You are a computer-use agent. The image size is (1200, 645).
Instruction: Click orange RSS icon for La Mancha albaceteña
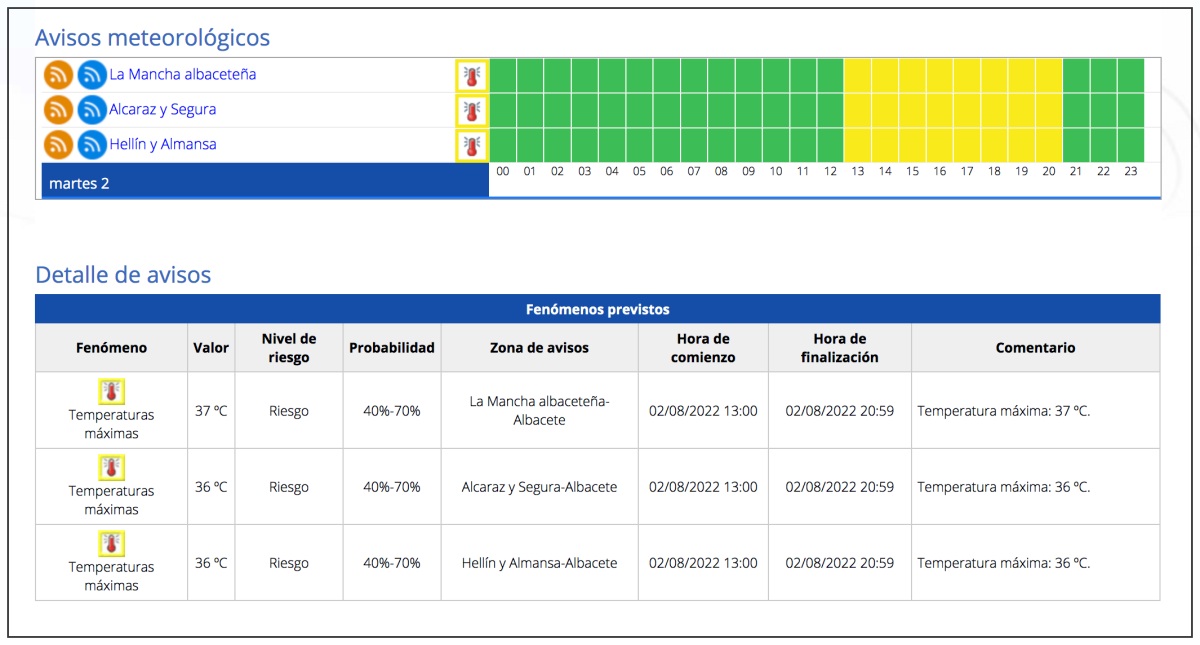pos(58,75)
